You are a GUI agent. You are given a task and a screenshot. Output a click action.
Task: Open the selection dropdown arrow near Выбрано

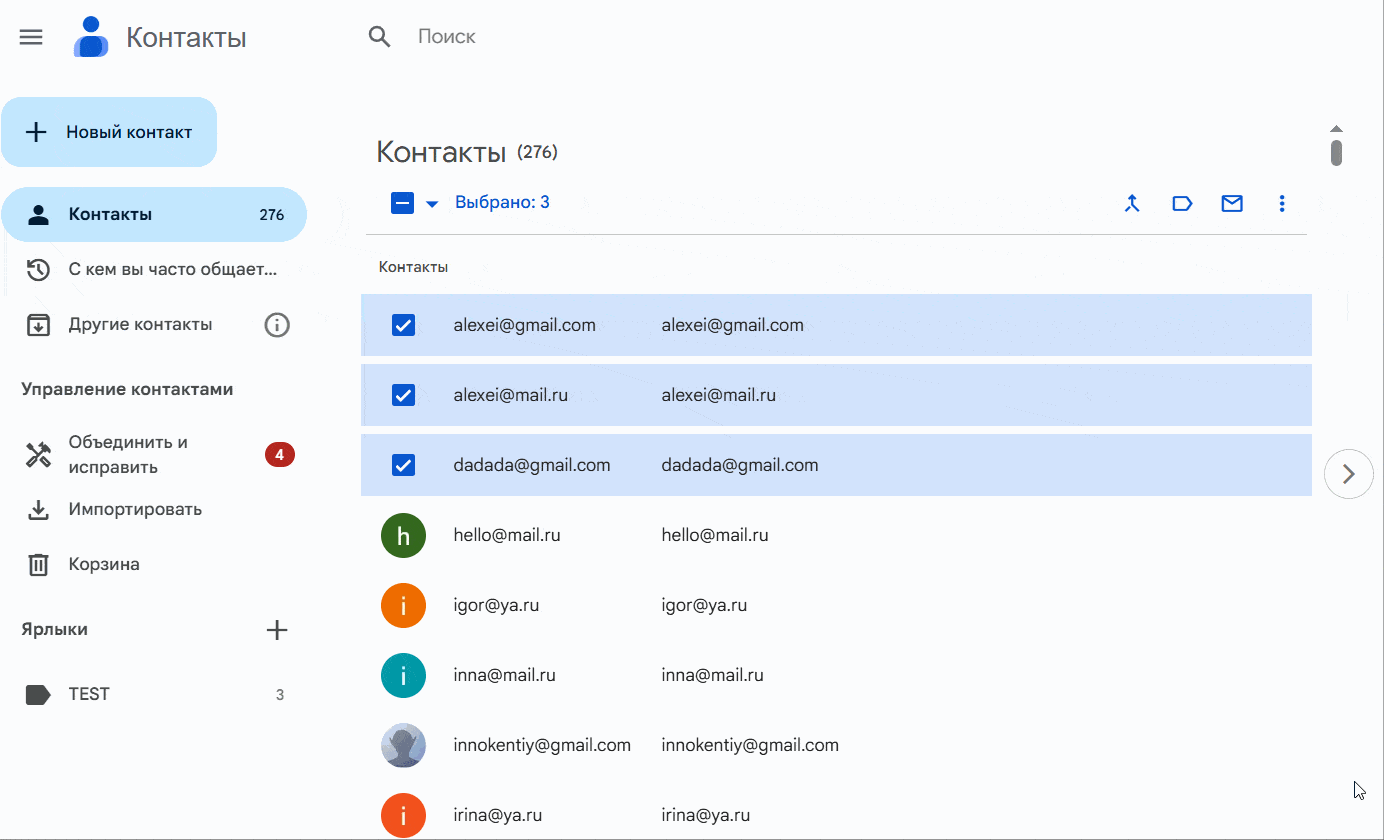[432, 204]
